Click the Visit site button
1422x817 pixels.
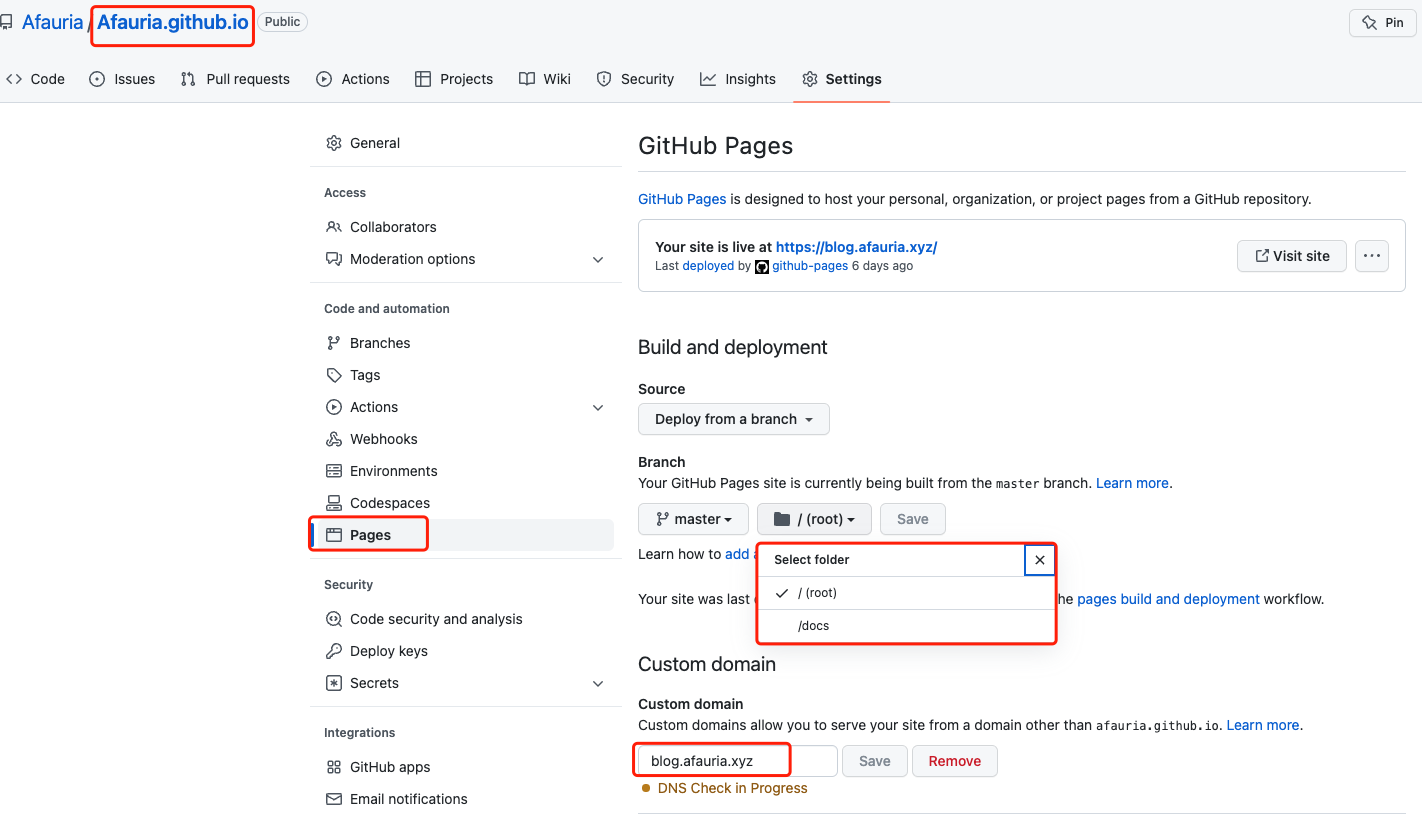(1292, 256)
